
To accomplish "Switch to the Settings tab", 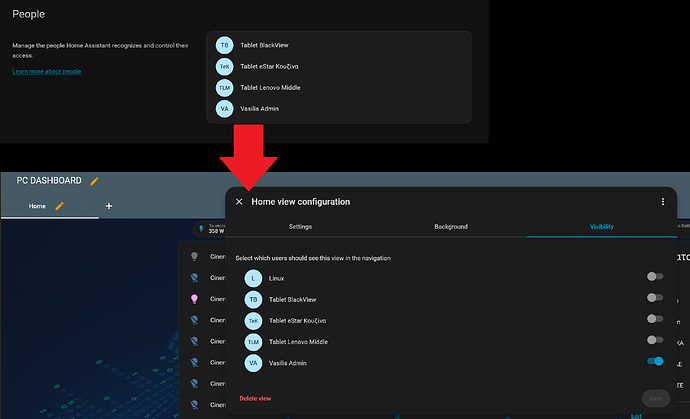I will [300, 227].
